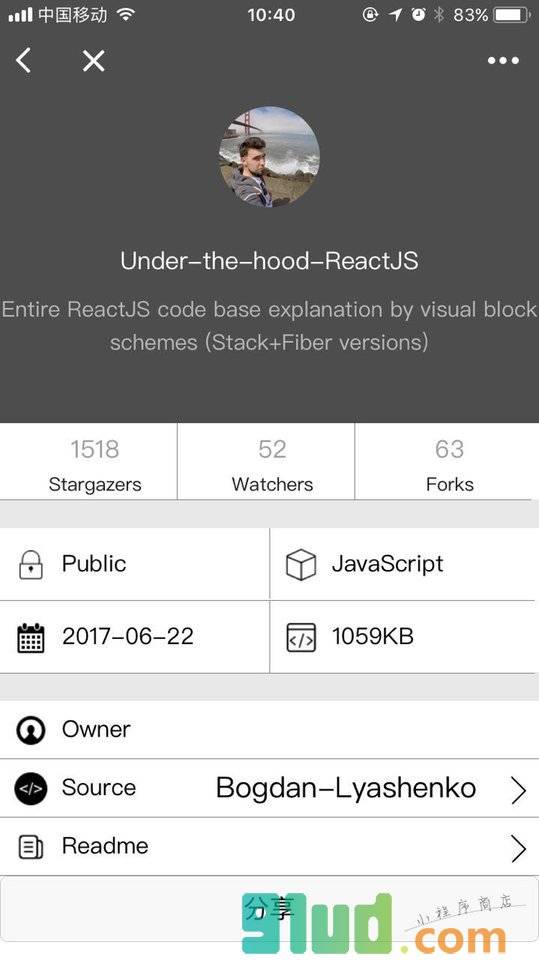Tap the back arrow icon
539x960 pixels.
tap(23, 61)
